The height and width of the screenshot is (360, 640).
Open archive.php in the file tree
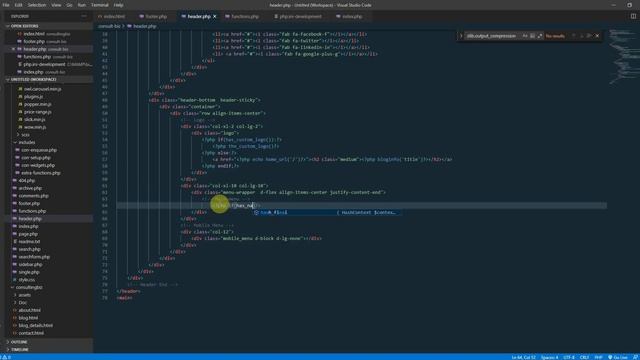[x=30, y=188]
